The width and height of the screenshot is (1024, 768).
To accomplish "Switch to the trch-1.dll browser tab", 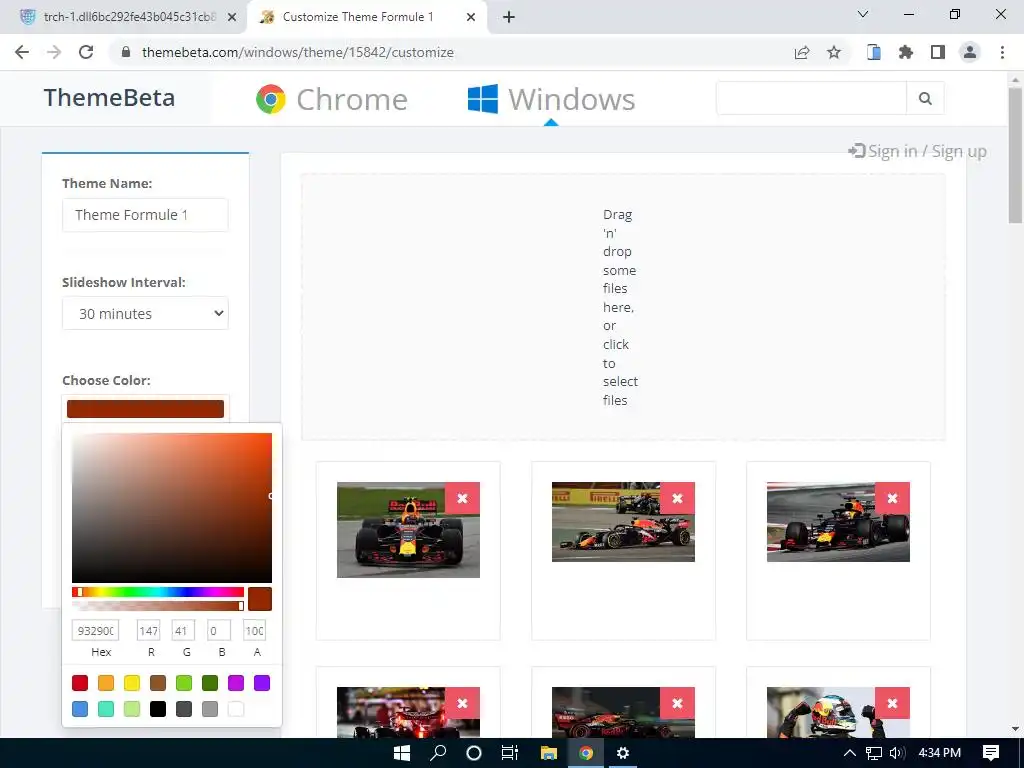I will click(x=124, y=17).
